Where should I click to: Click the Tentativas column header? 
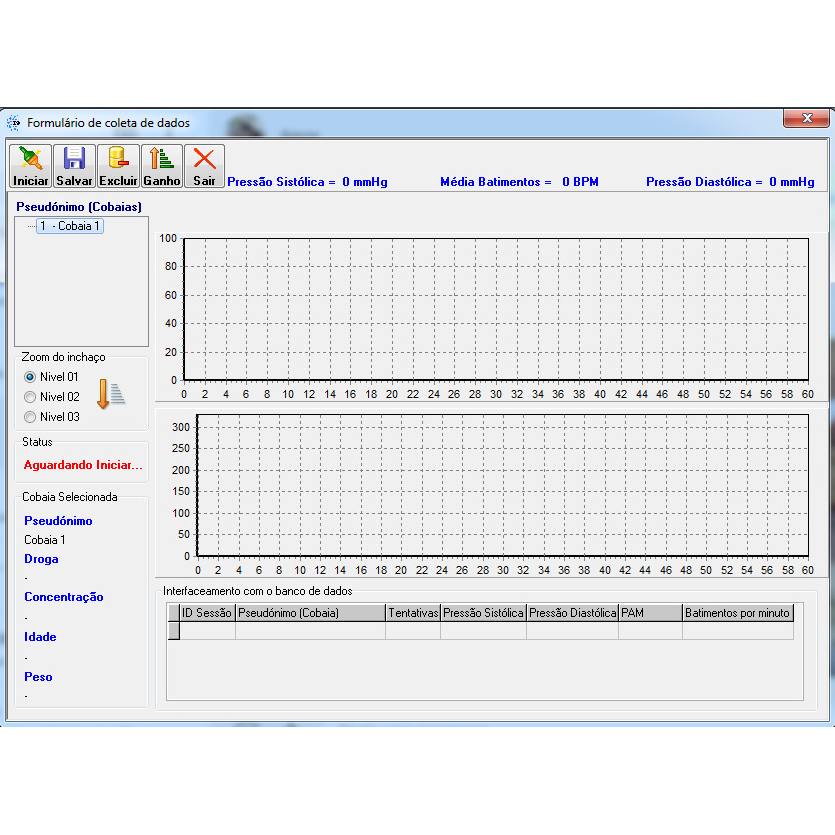coord(413,613)
